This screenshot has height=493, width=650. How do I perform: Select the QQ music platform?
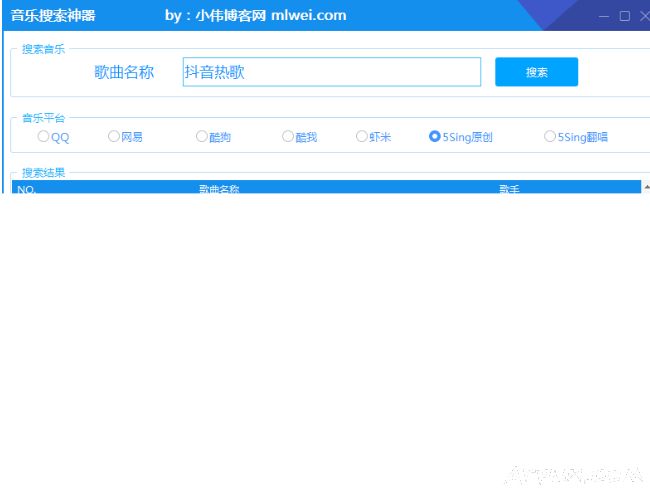tap(53, 137)
